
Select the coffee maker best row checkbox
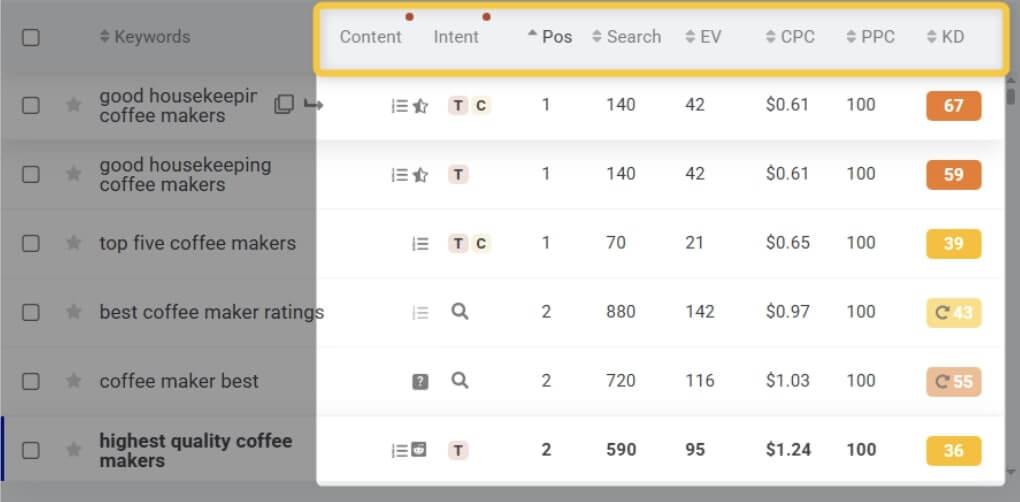31,381
